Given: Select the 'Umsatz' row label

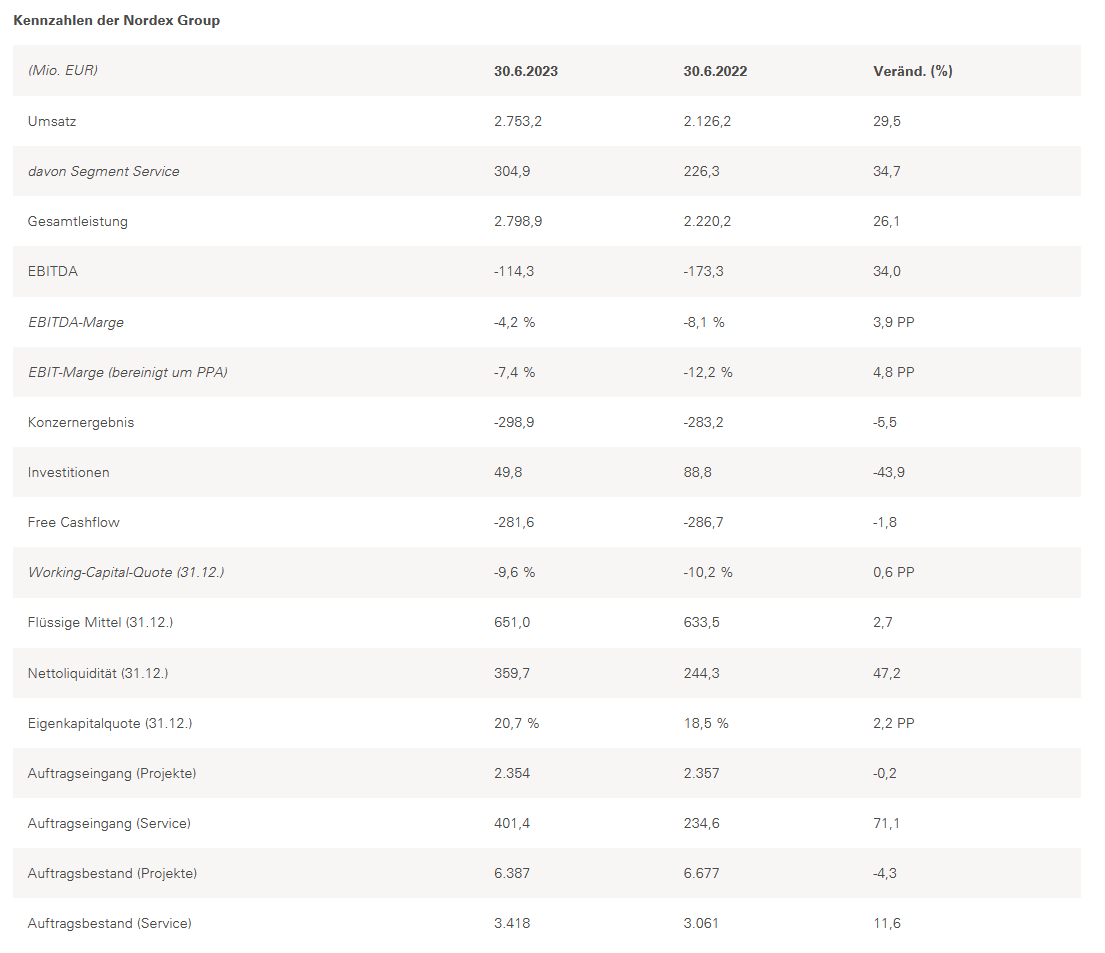Looking at the screenshot, I should click(x=52, y=121).
